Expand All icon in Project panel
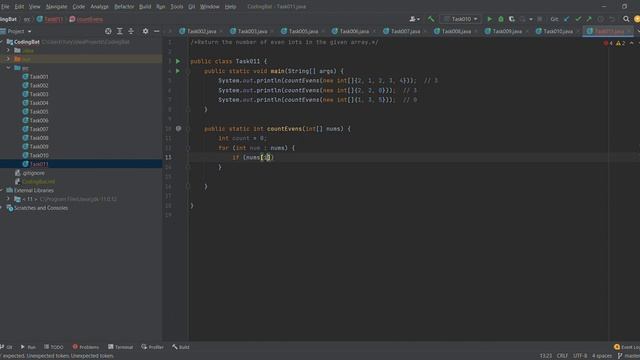 (120, 31)
